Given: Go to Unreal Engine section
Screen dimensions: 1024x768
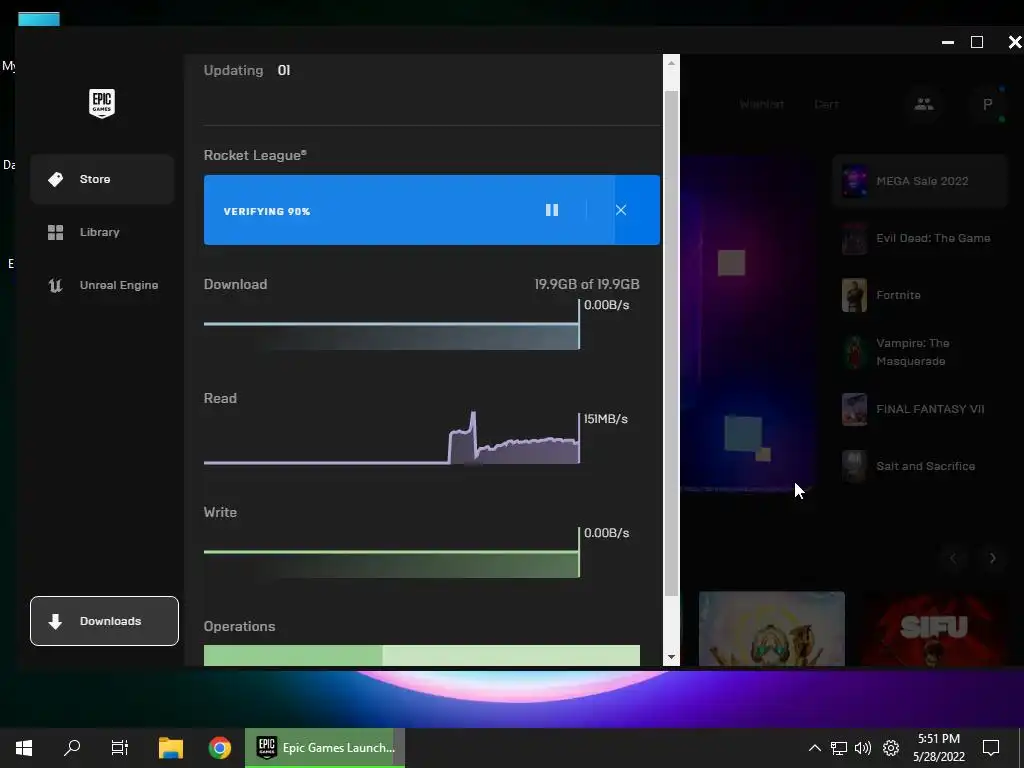Looking at the screenshot, I should (102, 285).
